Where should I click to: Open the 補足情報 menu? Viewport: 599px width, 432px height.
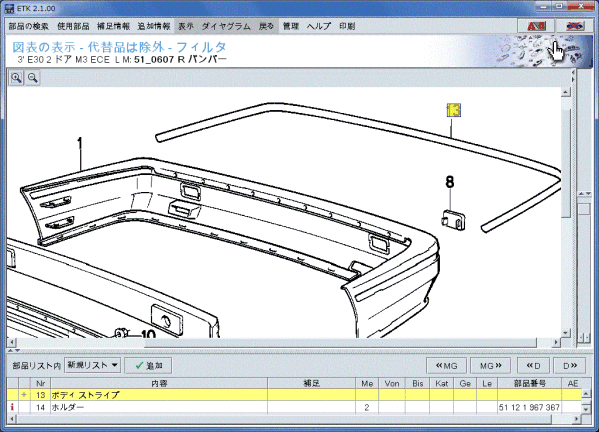pyautogui.click(x=113, y=26)
